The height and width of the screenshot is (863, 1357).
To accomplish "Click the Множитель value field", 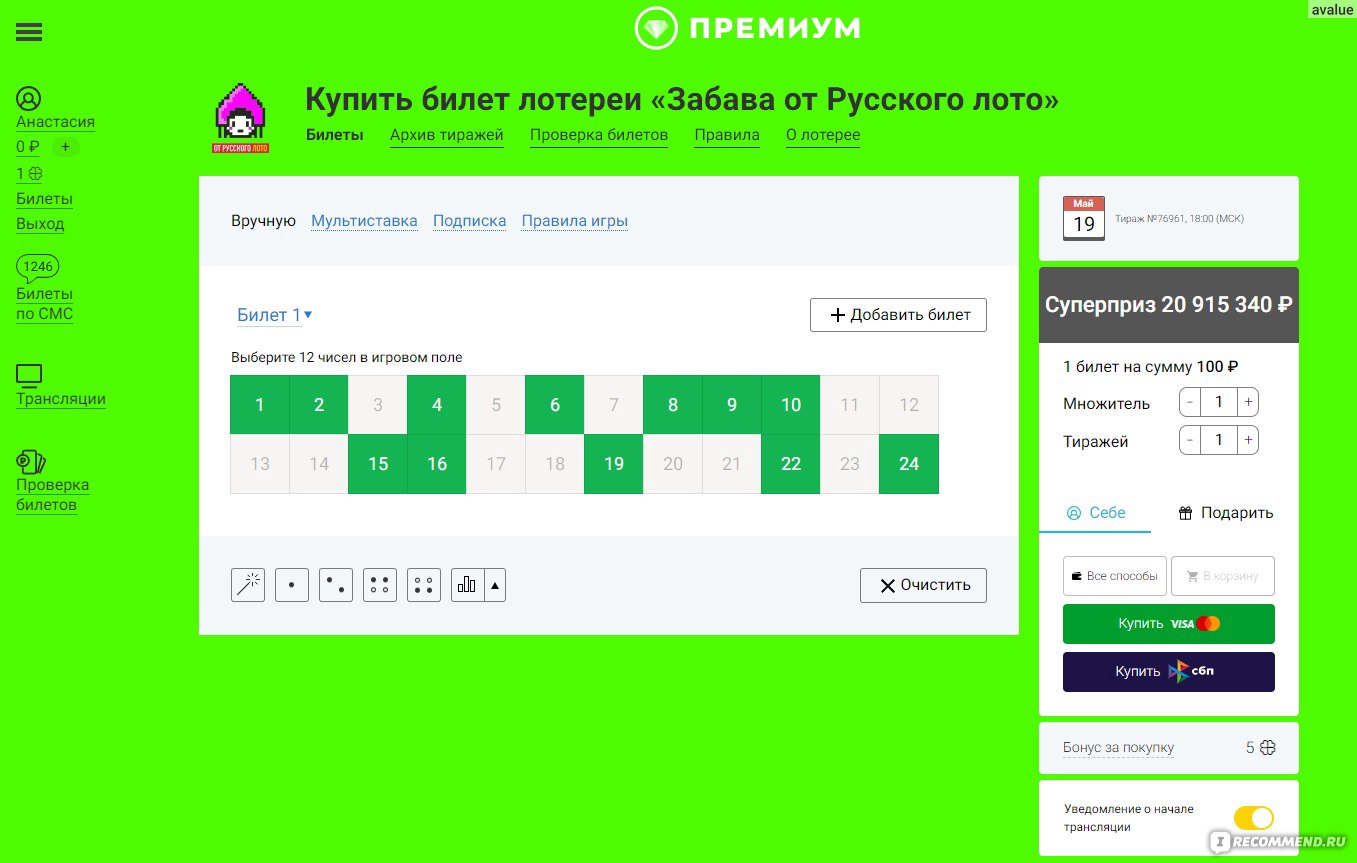I will [1219, 403].
